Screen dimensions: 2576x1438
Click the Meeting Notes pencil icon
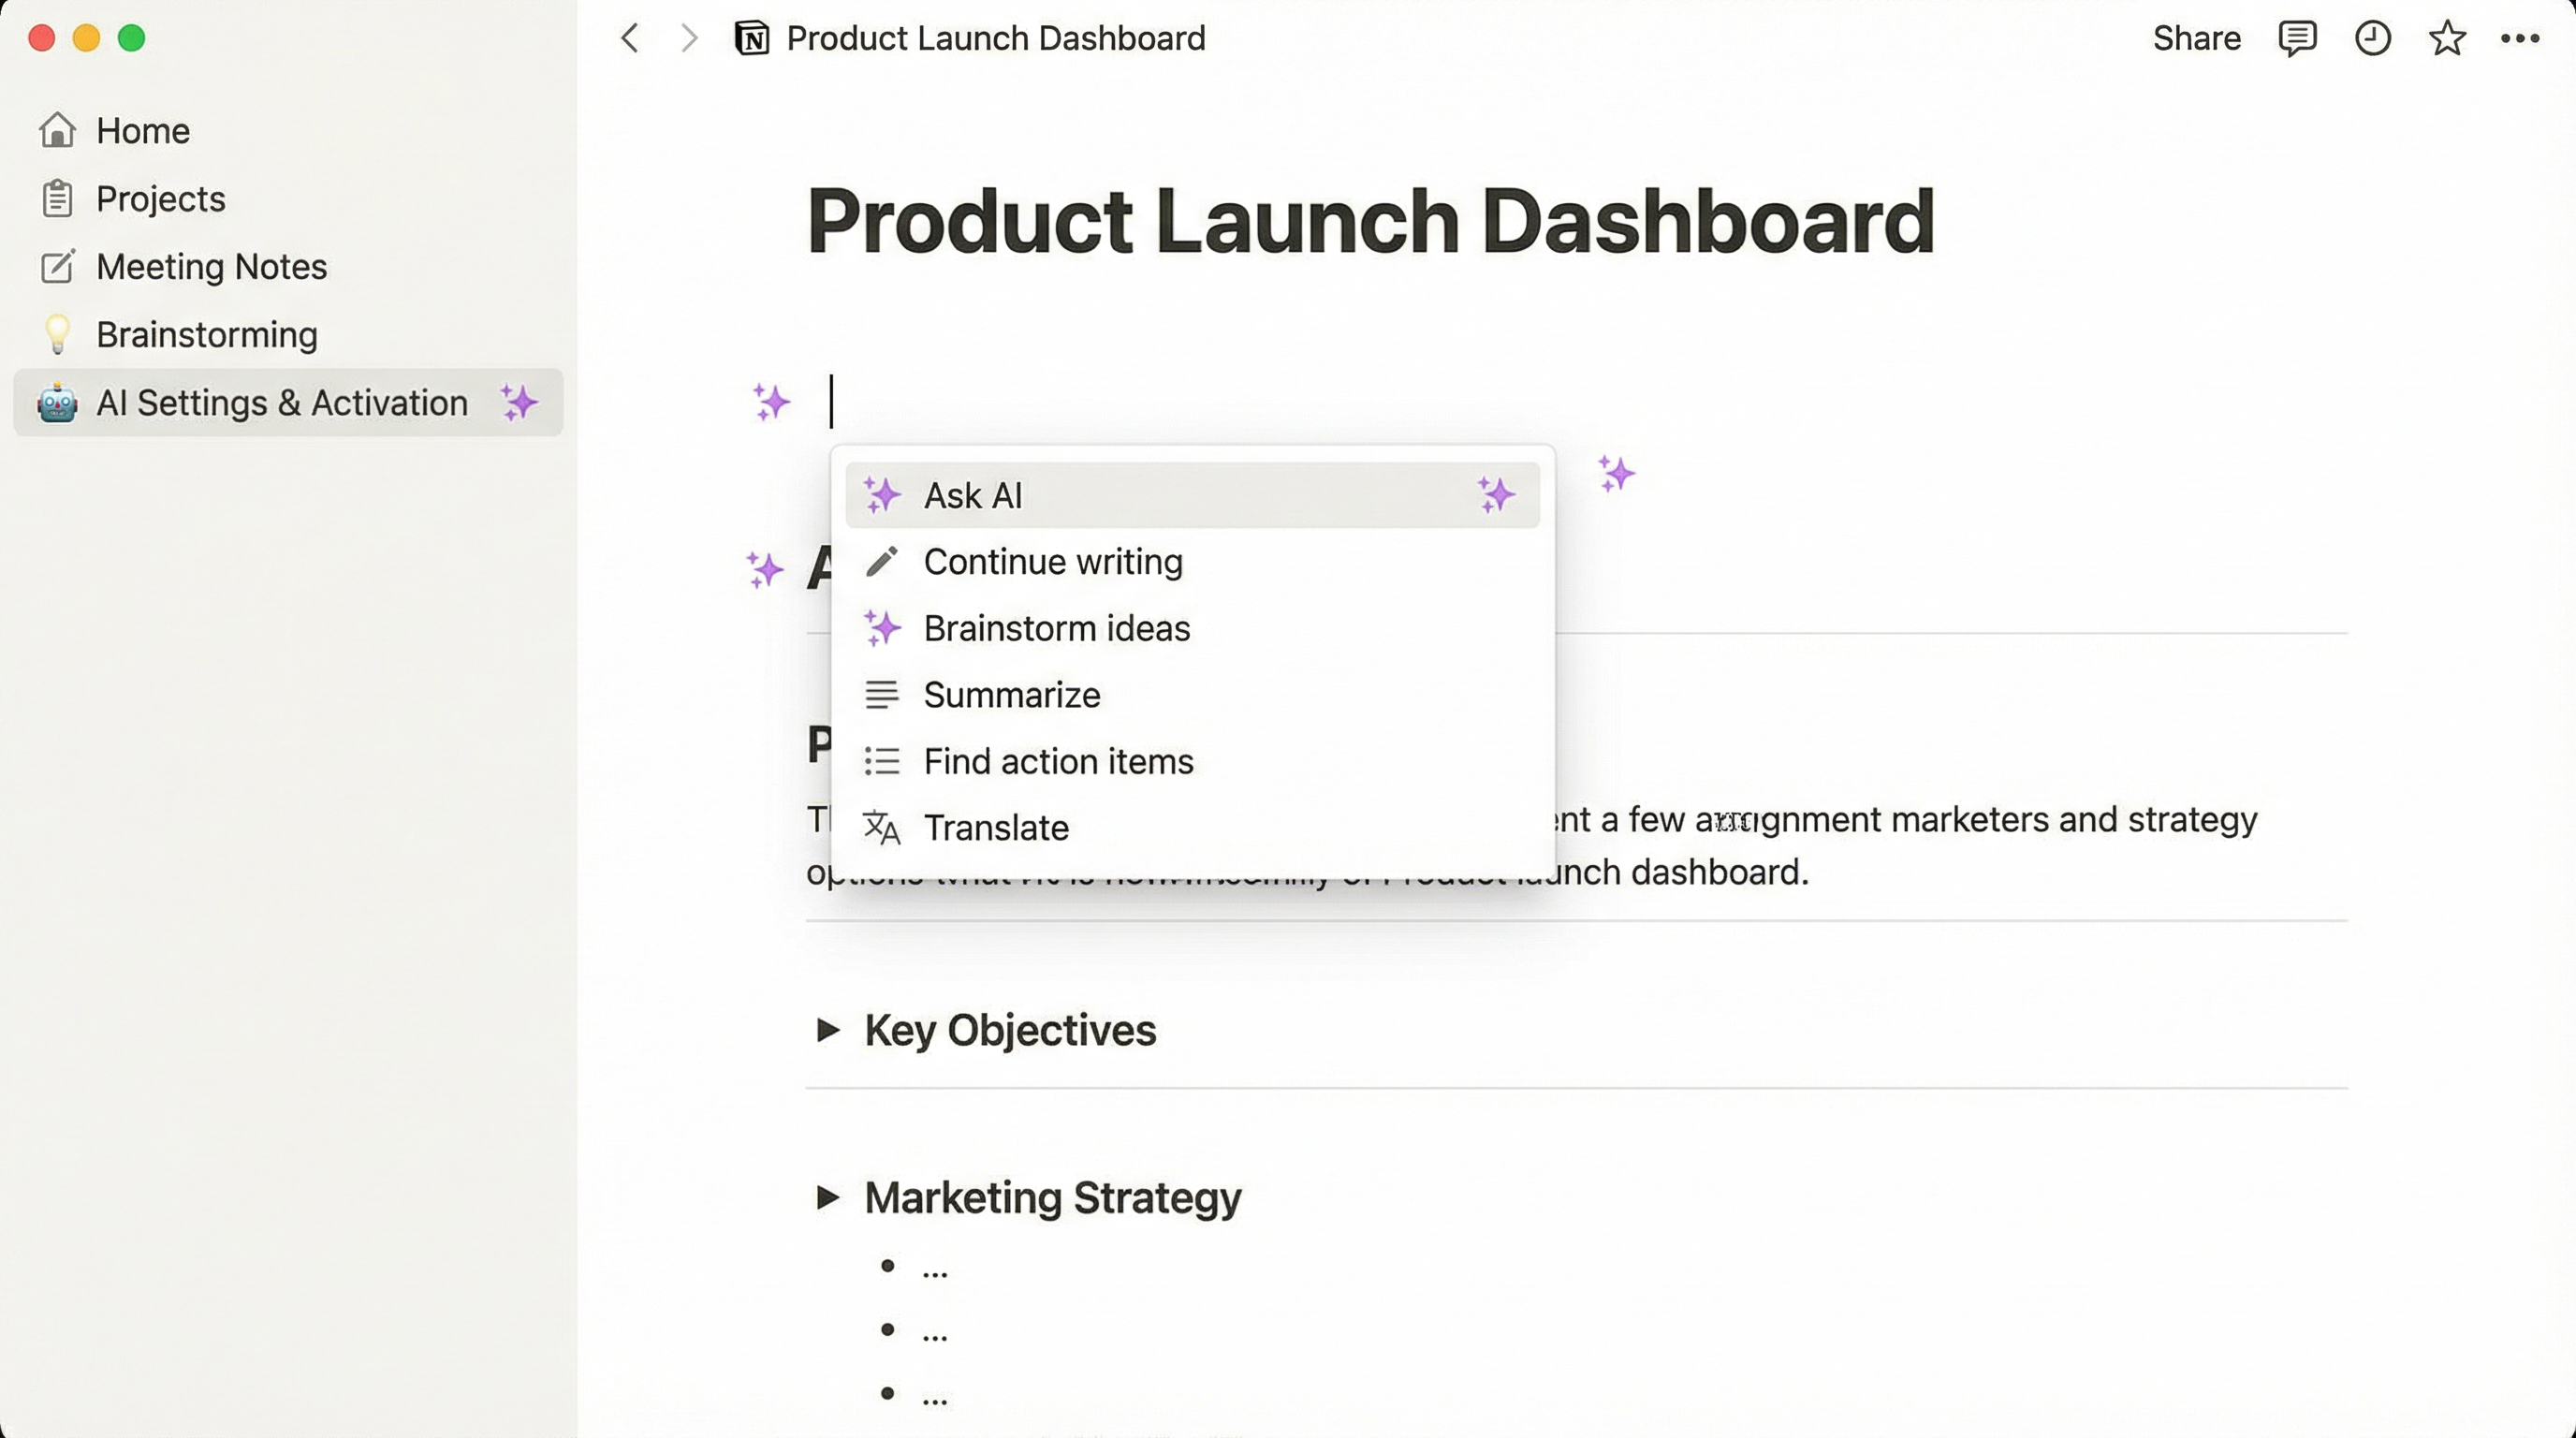click(x=57, y=267)
